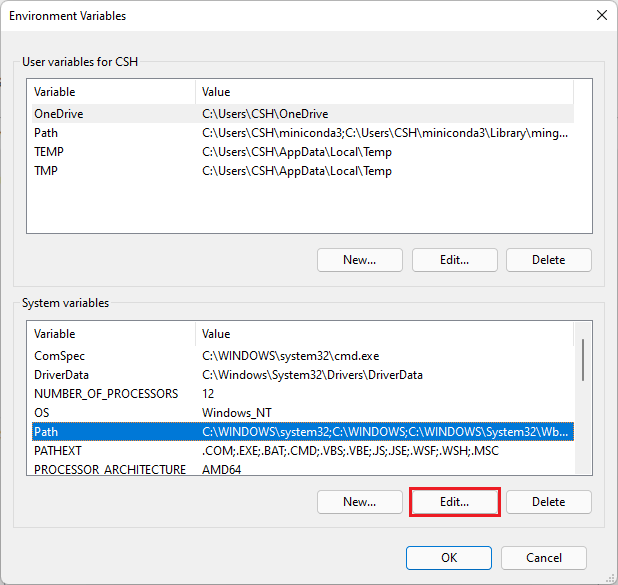Dismiss dialog with Cancel button
The width and height of the screenshot is (618, 585).
[544, 558]
